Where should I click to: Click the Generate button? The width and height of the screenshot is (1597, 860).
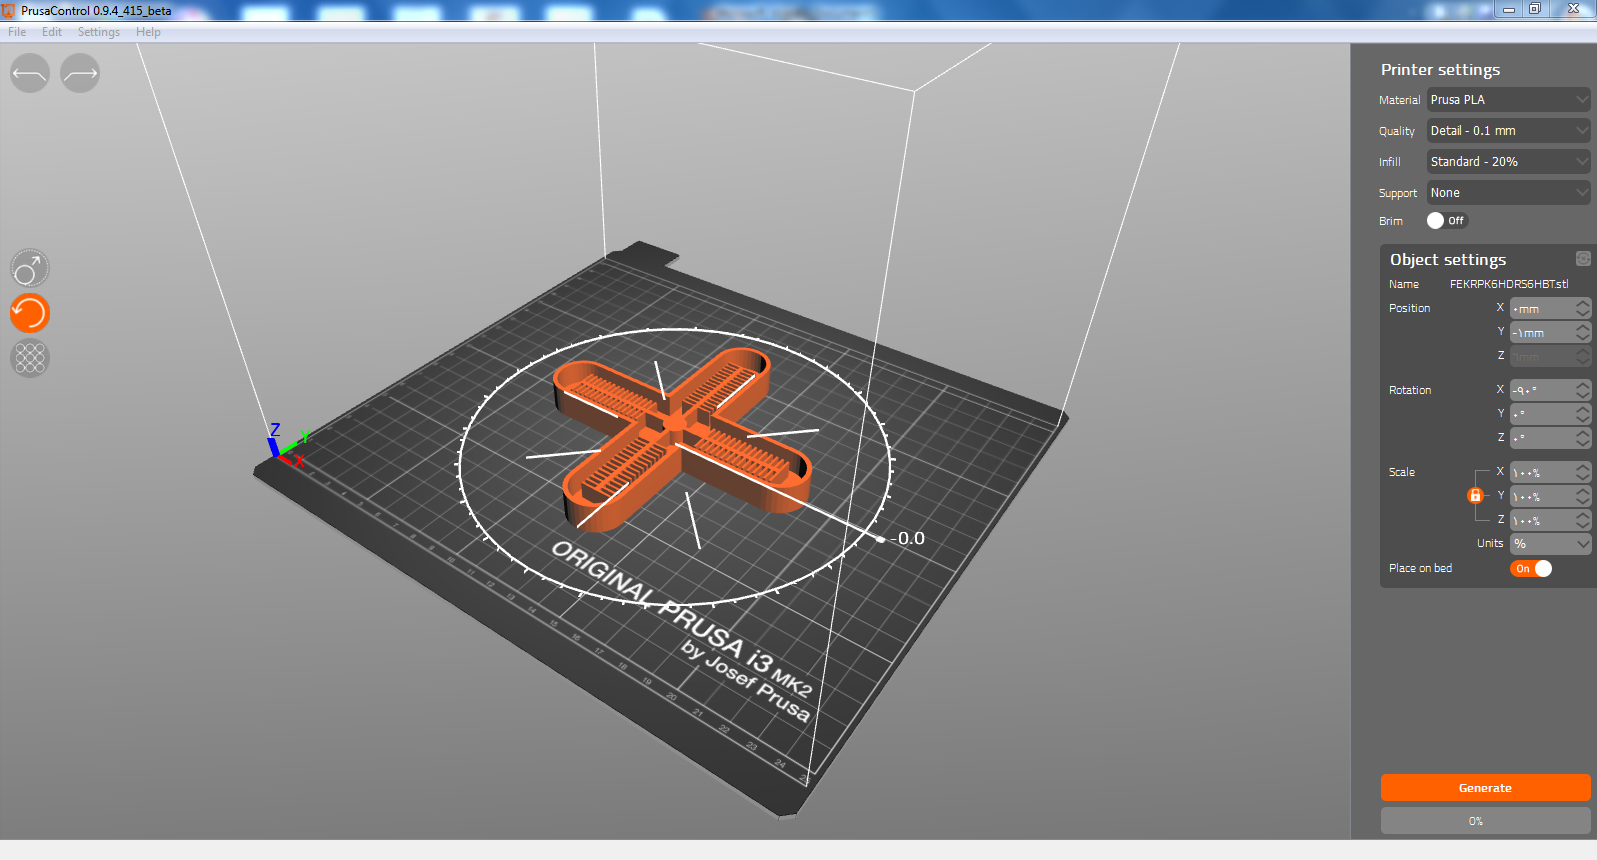(1485, 788)
